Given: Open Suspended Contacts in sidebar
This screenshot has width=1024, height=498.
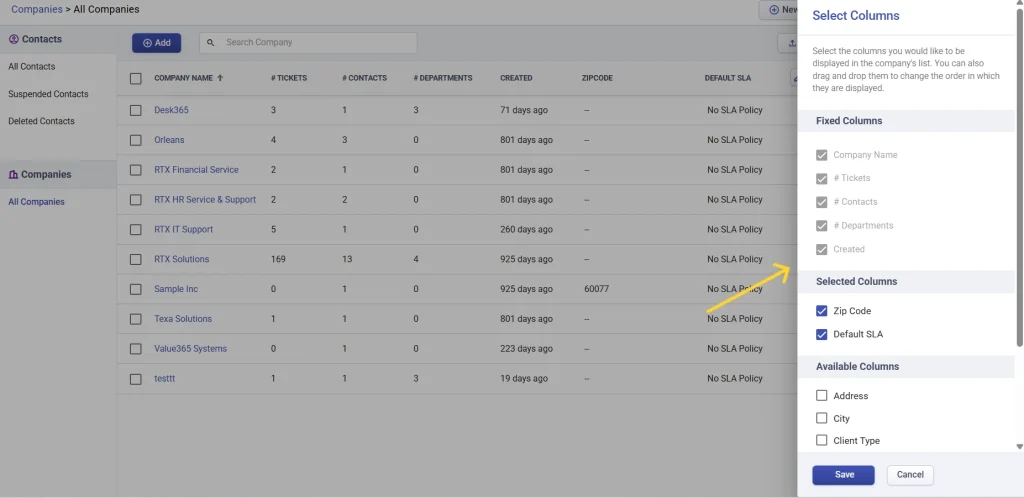Looking at the screenshot, I should pos(48,94).
